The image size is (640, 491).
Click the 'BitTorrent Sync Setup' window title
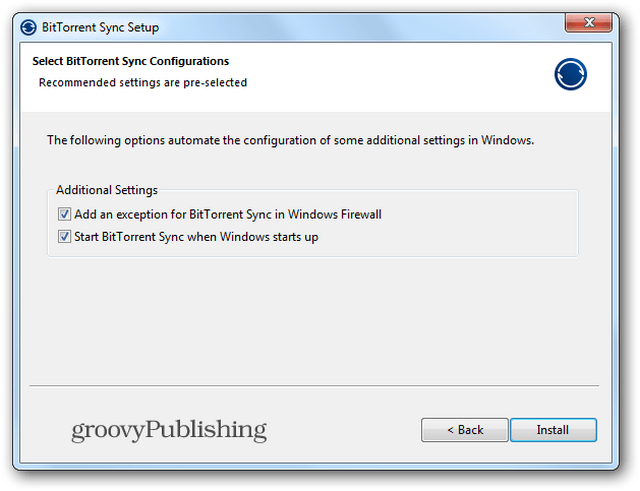coord(100,27)
